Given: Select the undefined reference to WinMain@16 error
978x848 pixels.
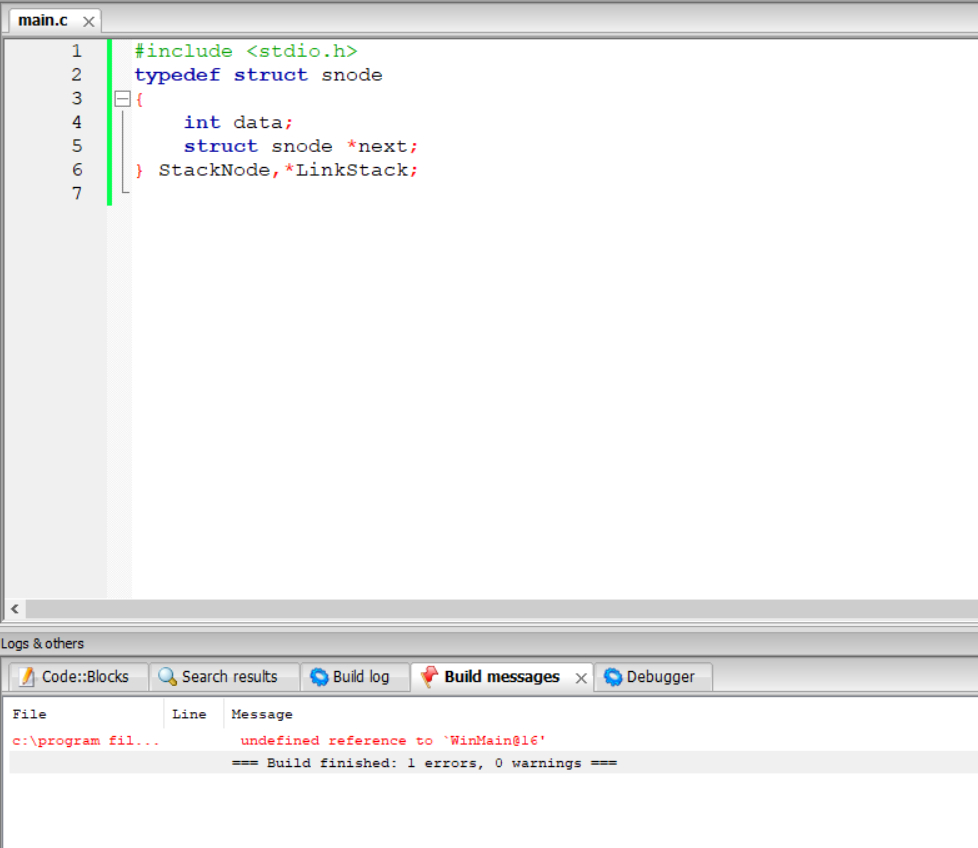Looking at the screenshot, I should tap(392, 741).
